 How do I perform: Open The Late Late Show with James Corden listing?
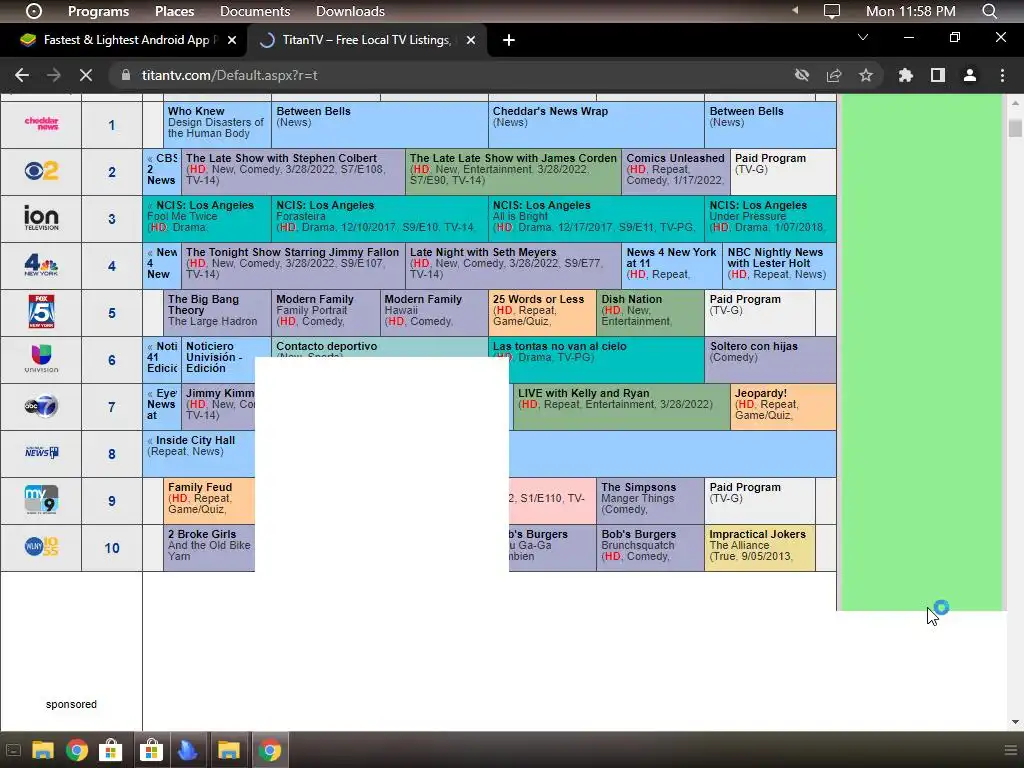513,171
